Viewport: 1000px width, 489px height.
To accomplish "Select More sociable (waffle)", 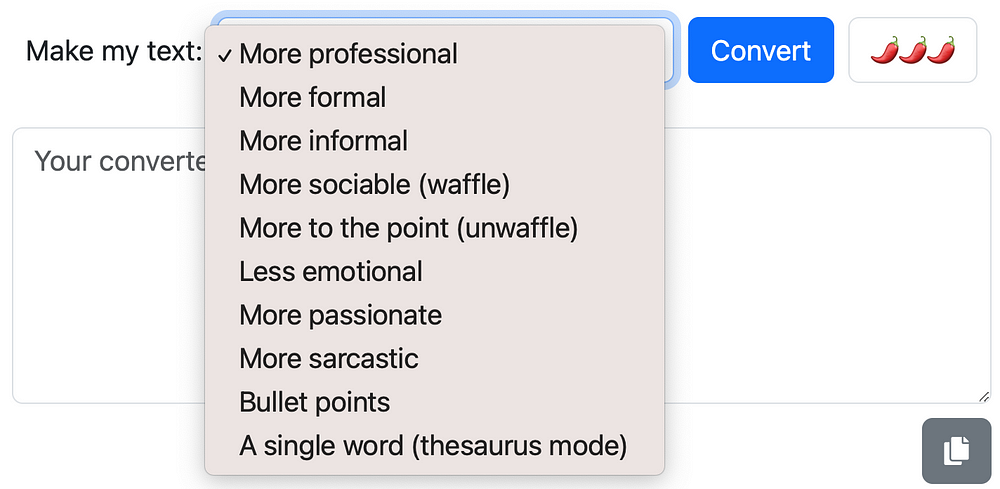I will (374, 185).
